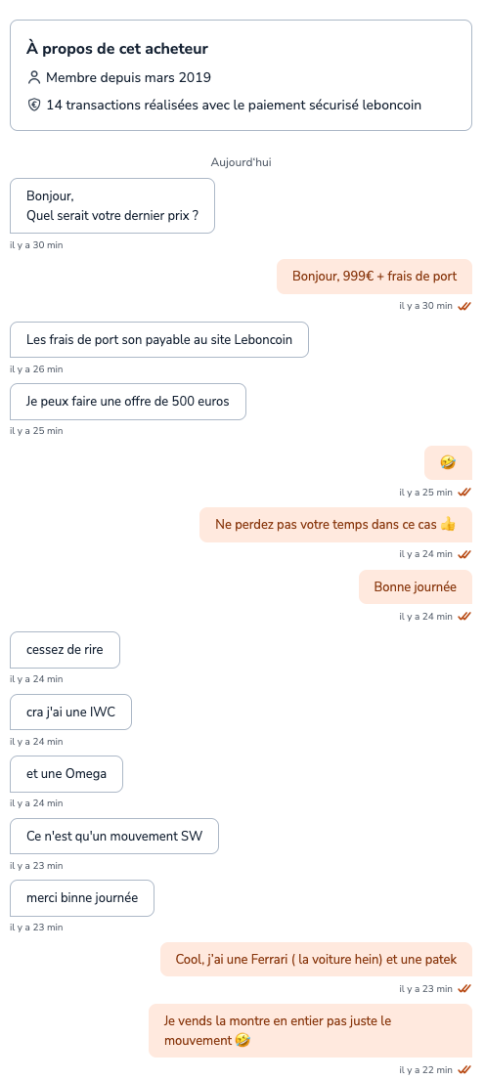Open the 'À propos de cet acheteur' card
Viewport: 485px width, 1080px height.
(240, 75)
